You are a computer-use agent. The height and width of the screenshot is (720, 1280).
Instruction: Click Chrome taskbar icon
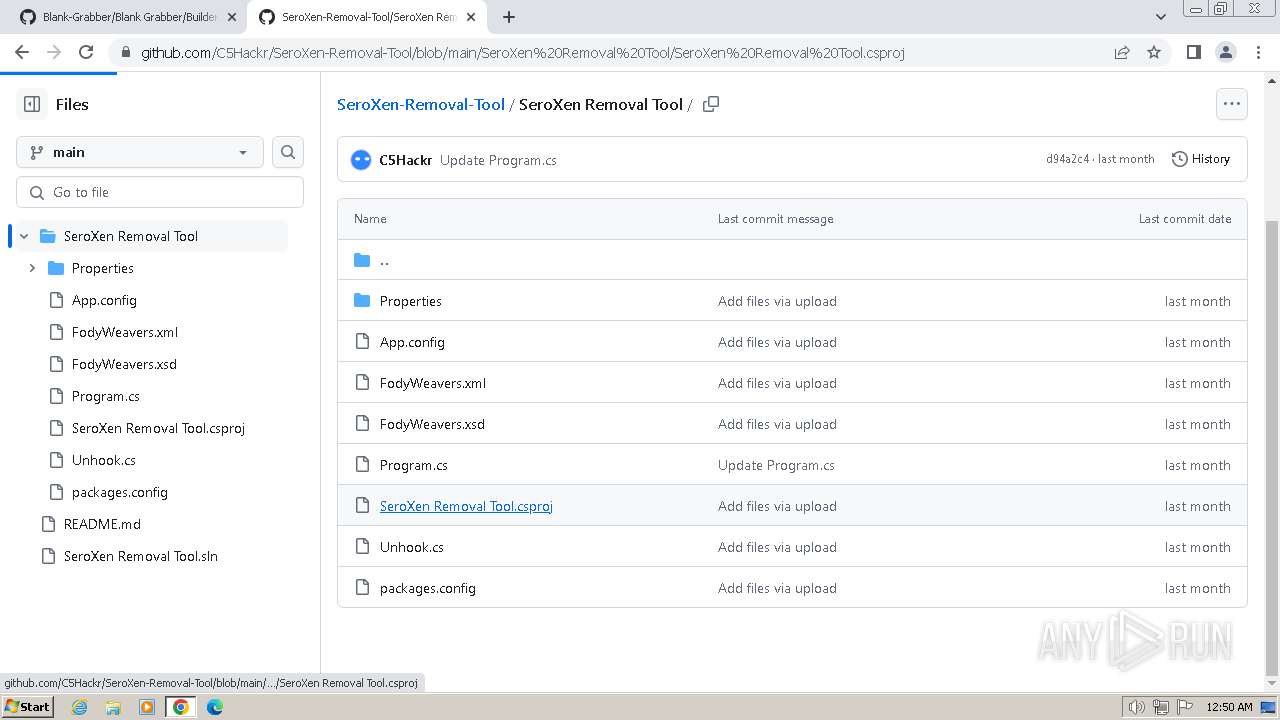click(181, 707)
